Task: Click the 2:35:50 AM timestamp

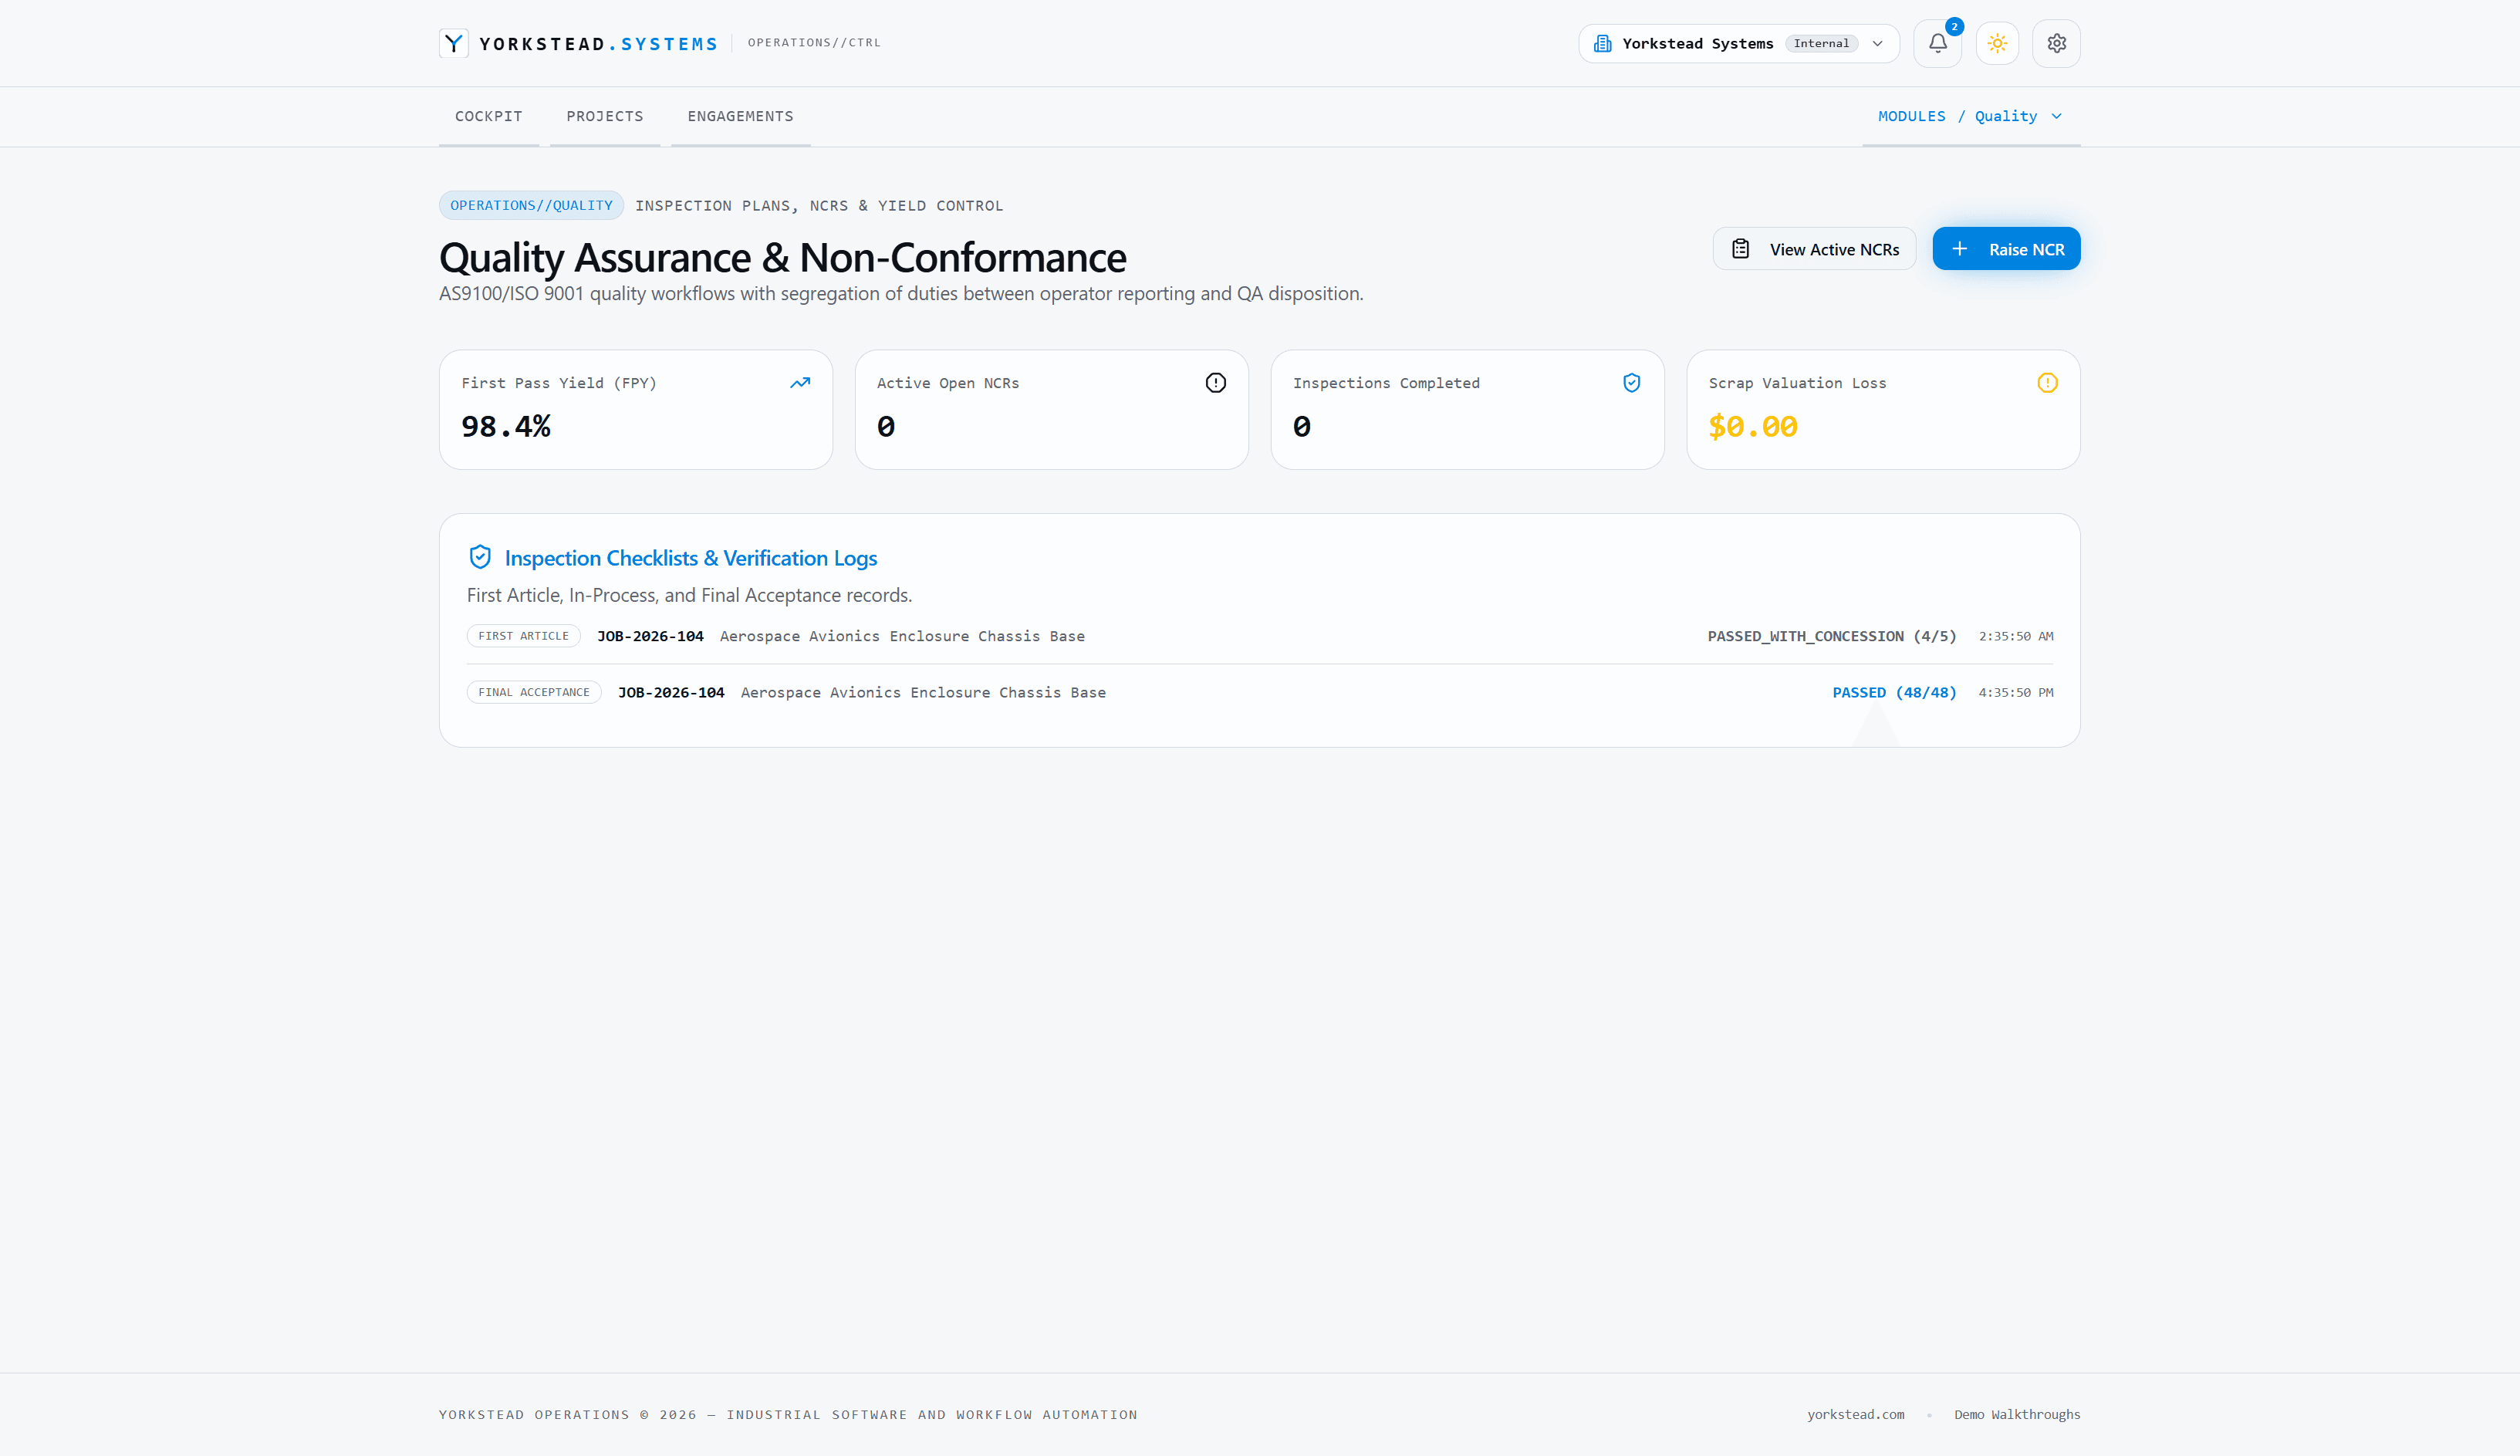Action: click(2016, 636)
